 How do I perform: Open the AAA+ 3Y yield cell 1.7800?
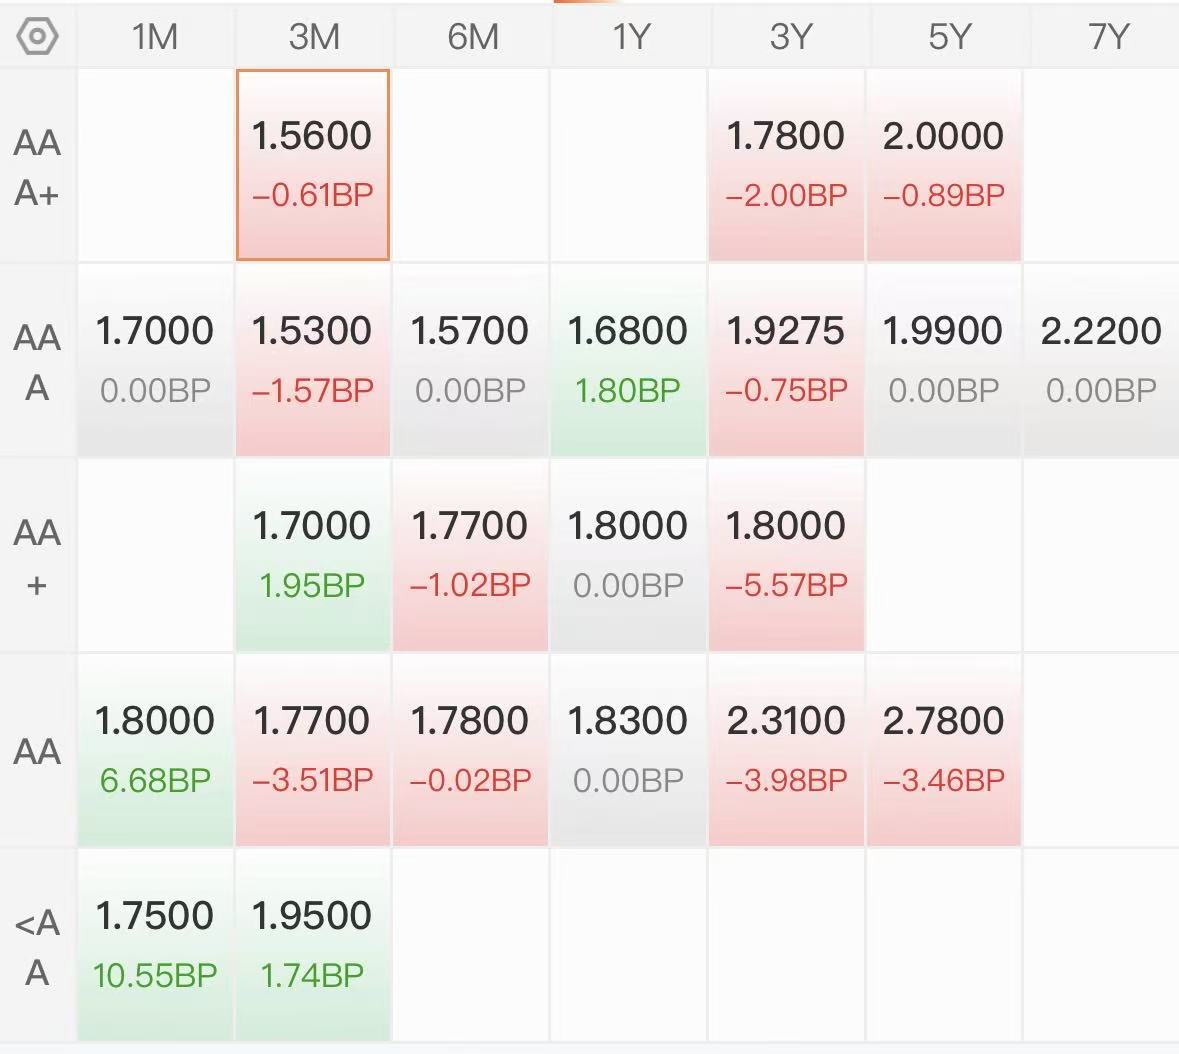786,164
